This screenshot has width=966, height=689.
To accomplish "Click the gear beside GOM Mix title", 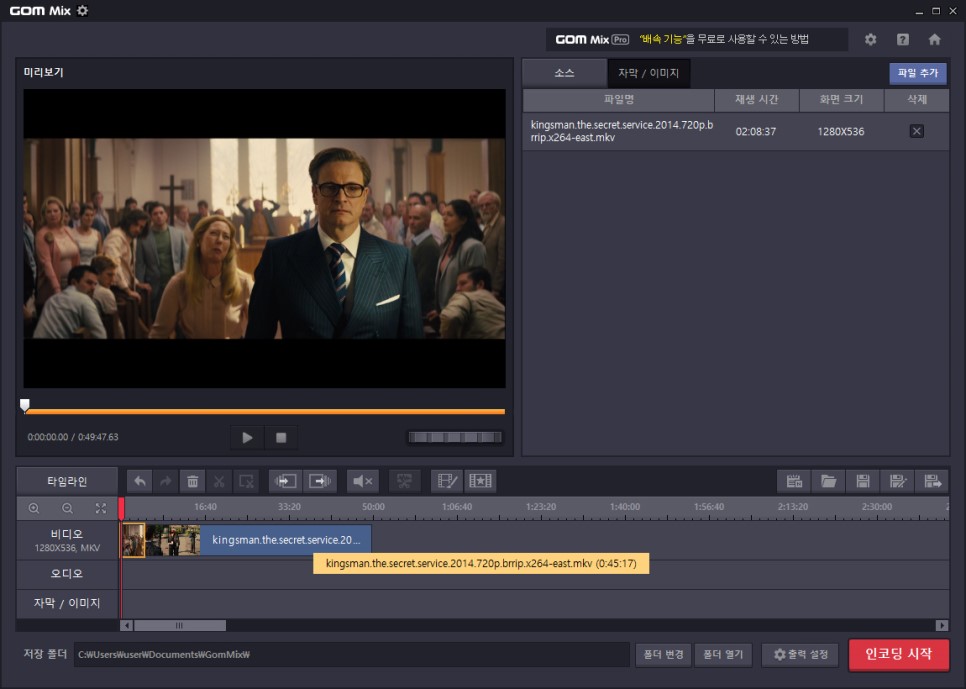I will tap(83, 10).
